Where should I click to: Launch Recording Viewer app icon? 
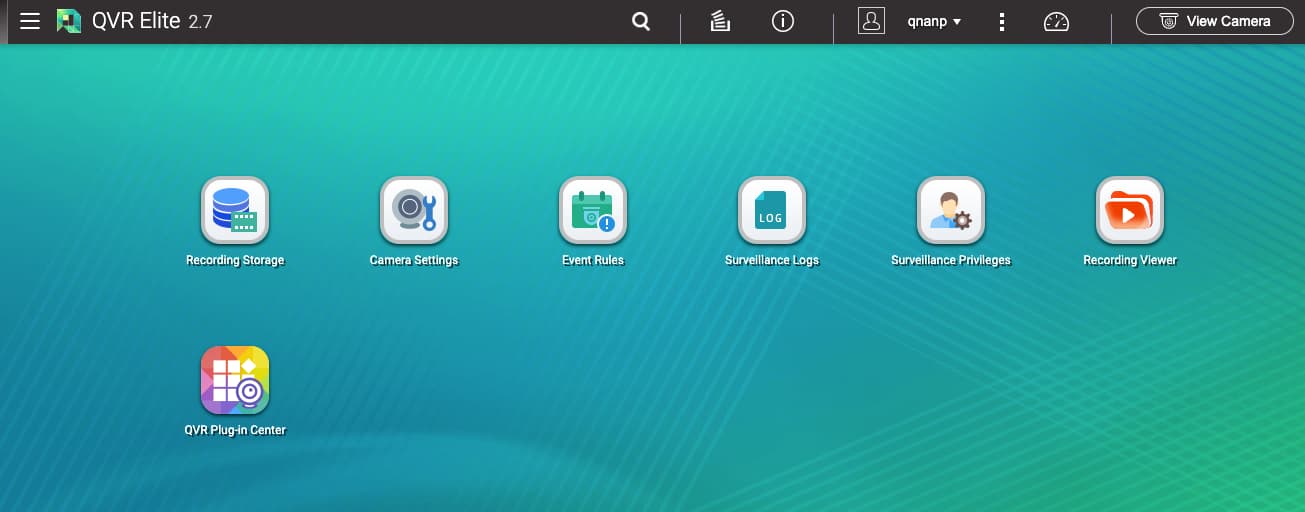(x=1130, y=210)
